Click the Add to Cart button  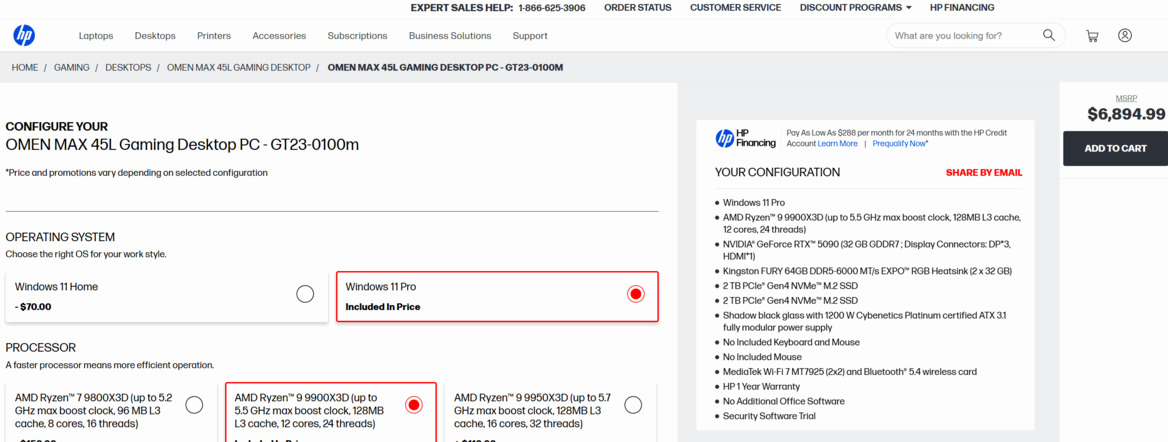1115,148
